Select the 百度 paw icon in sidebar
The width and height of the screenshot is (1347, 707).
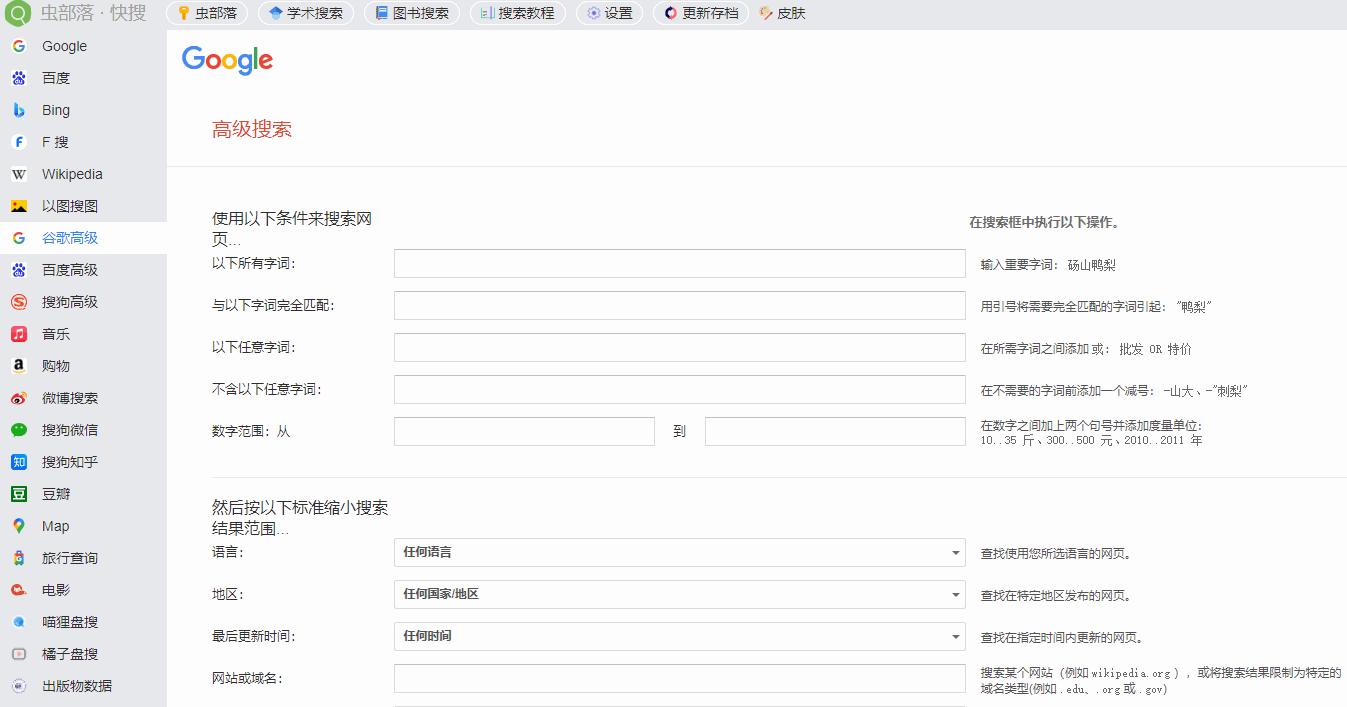[x=19, y=78]
